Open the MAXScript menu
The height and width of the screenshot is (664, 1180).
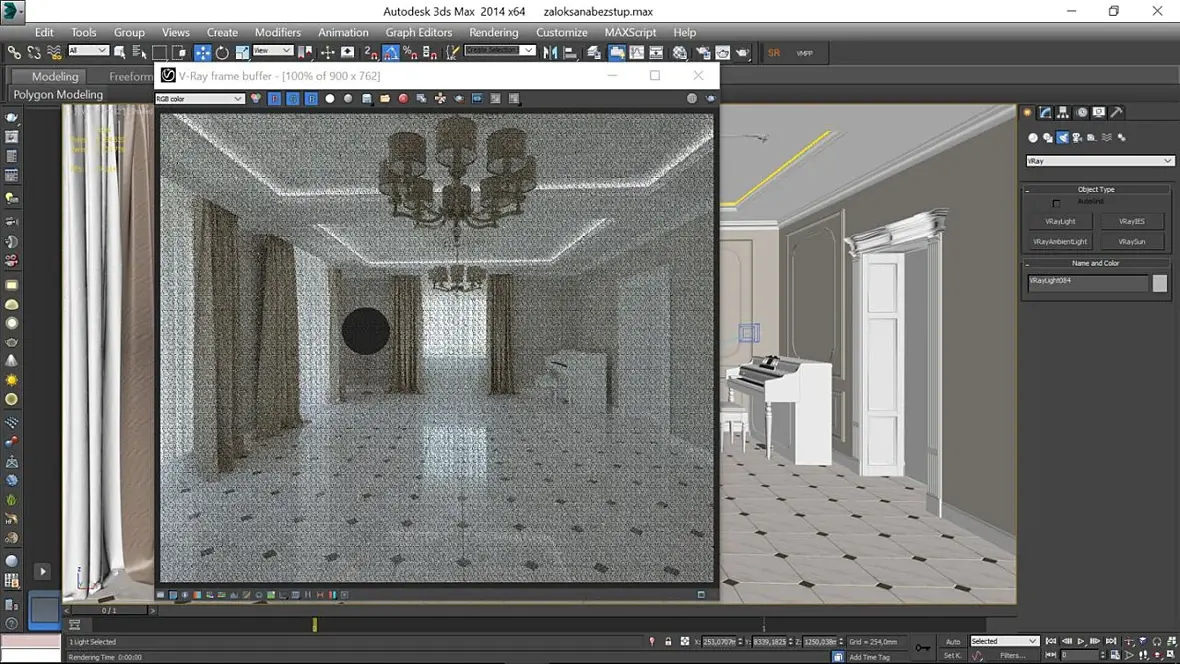630,32
